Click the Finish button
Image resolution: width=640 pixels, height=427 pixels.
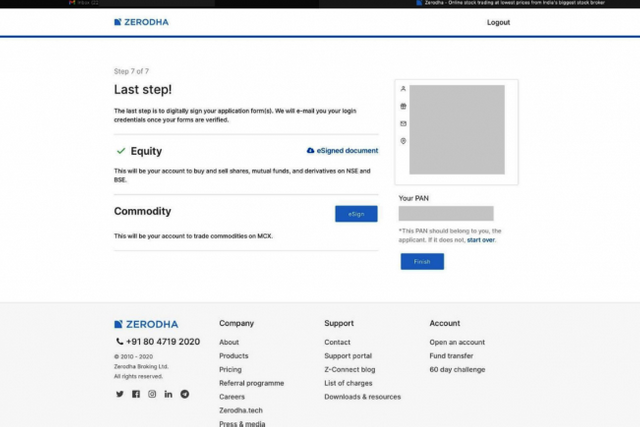[422, 262]
